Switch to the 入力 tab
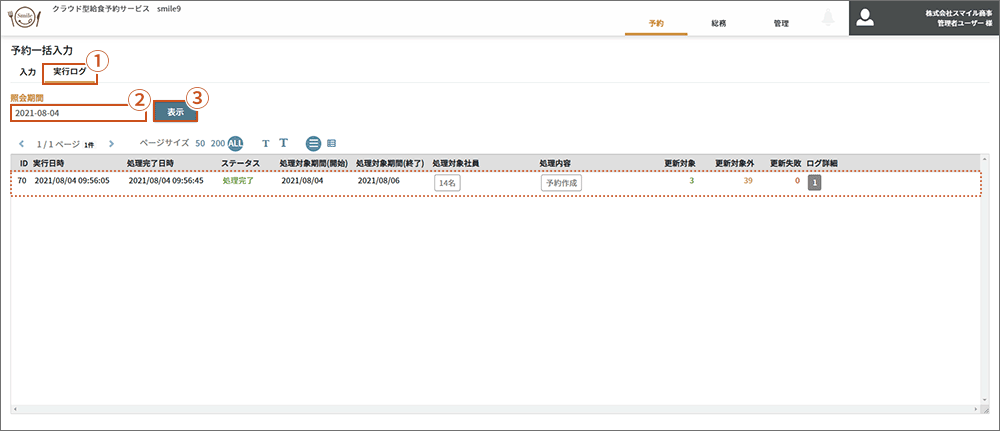The image size is (1000, 431). [x=27, y=72]
